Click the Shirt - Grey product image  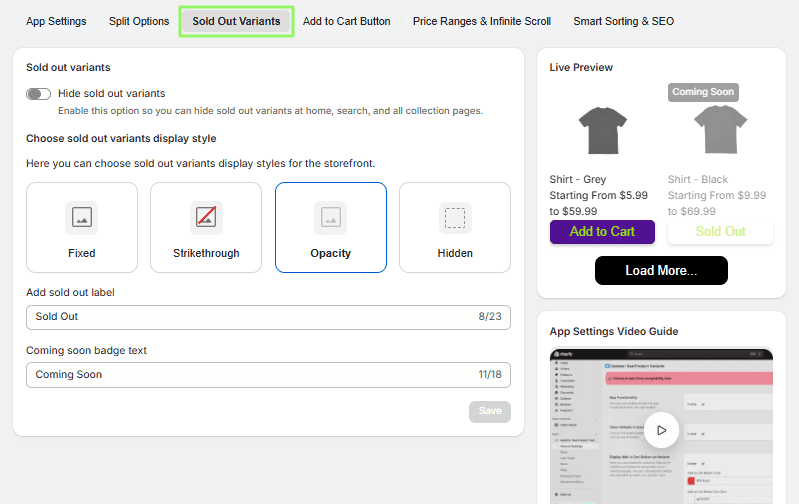603,130
